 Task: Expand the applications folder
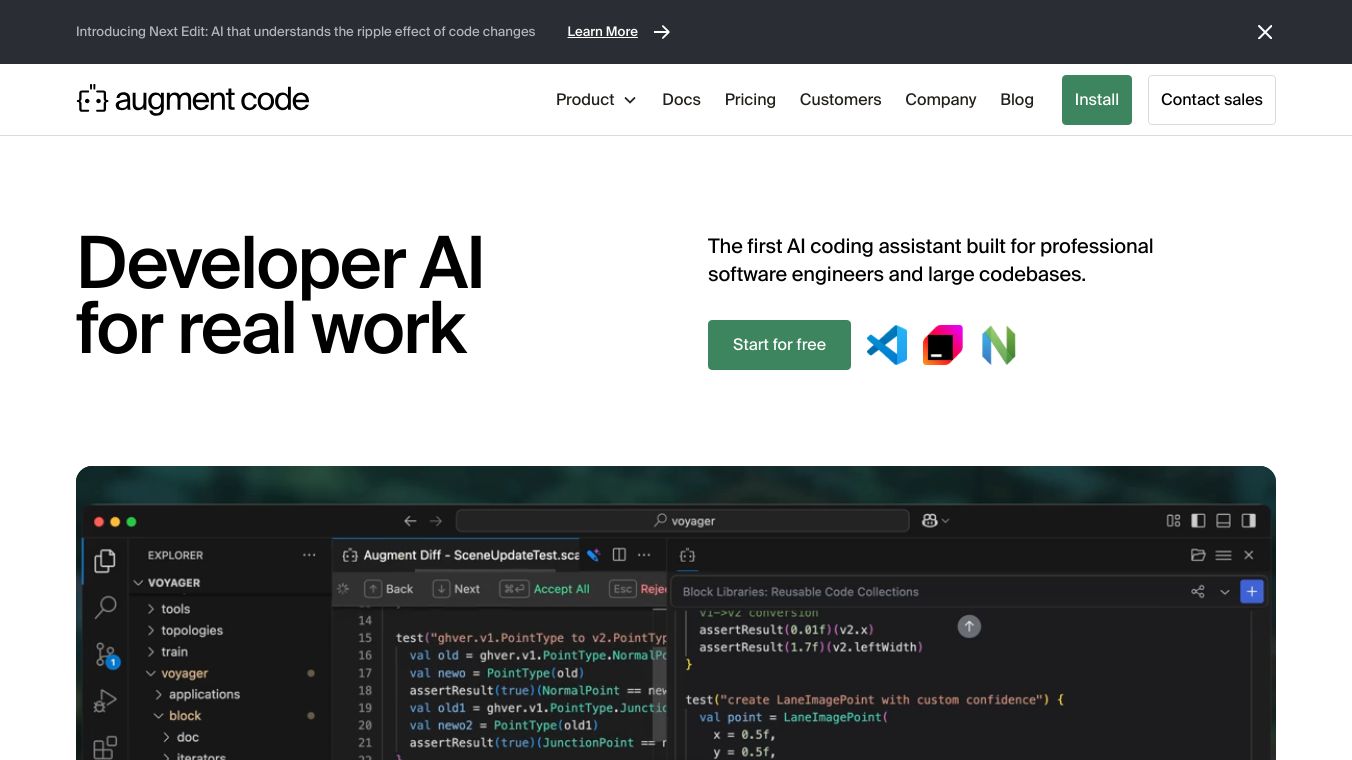coord(197,695)
